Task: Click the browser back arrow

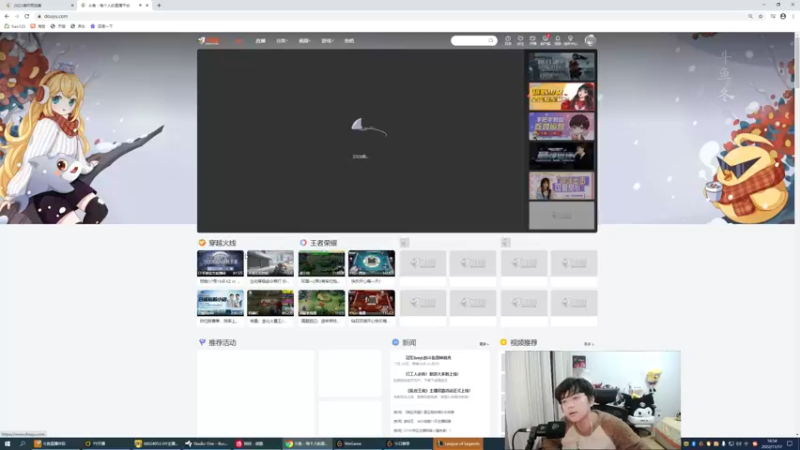Action: [7, 16]
